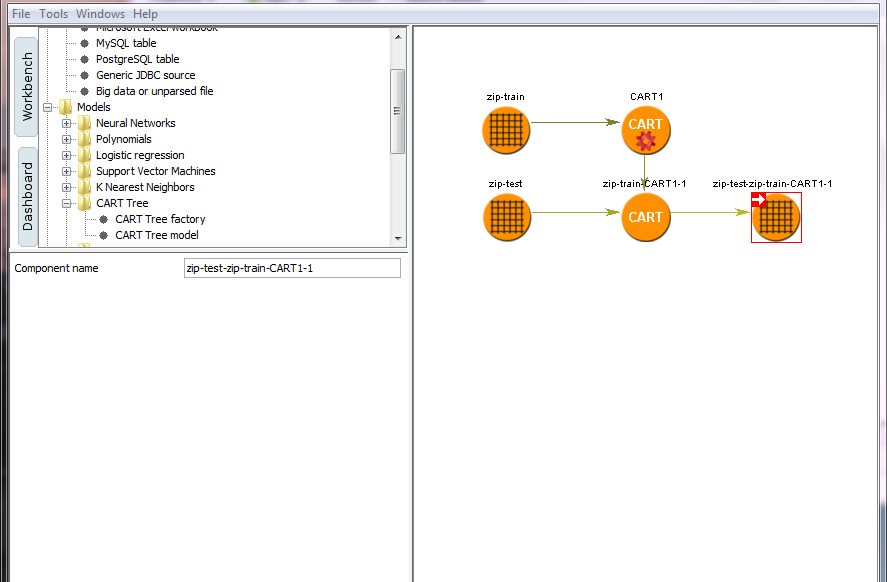This screenshot has width=887, height=582.
Task: Click the Component name text field
Action: pyautogui.click(x=292, y=268)
